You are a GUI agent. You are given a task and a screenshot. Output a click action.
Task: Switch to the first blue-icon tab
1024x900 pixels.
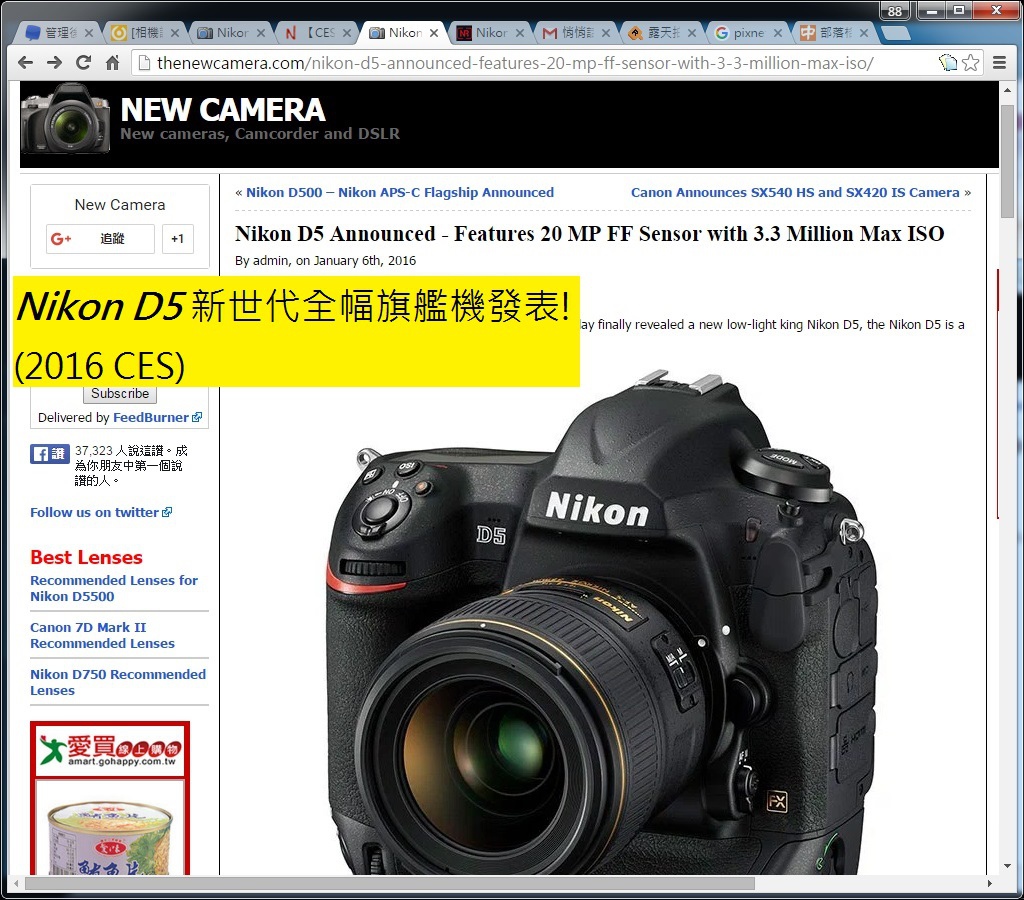pyautogui.click(x=59, y=33)
